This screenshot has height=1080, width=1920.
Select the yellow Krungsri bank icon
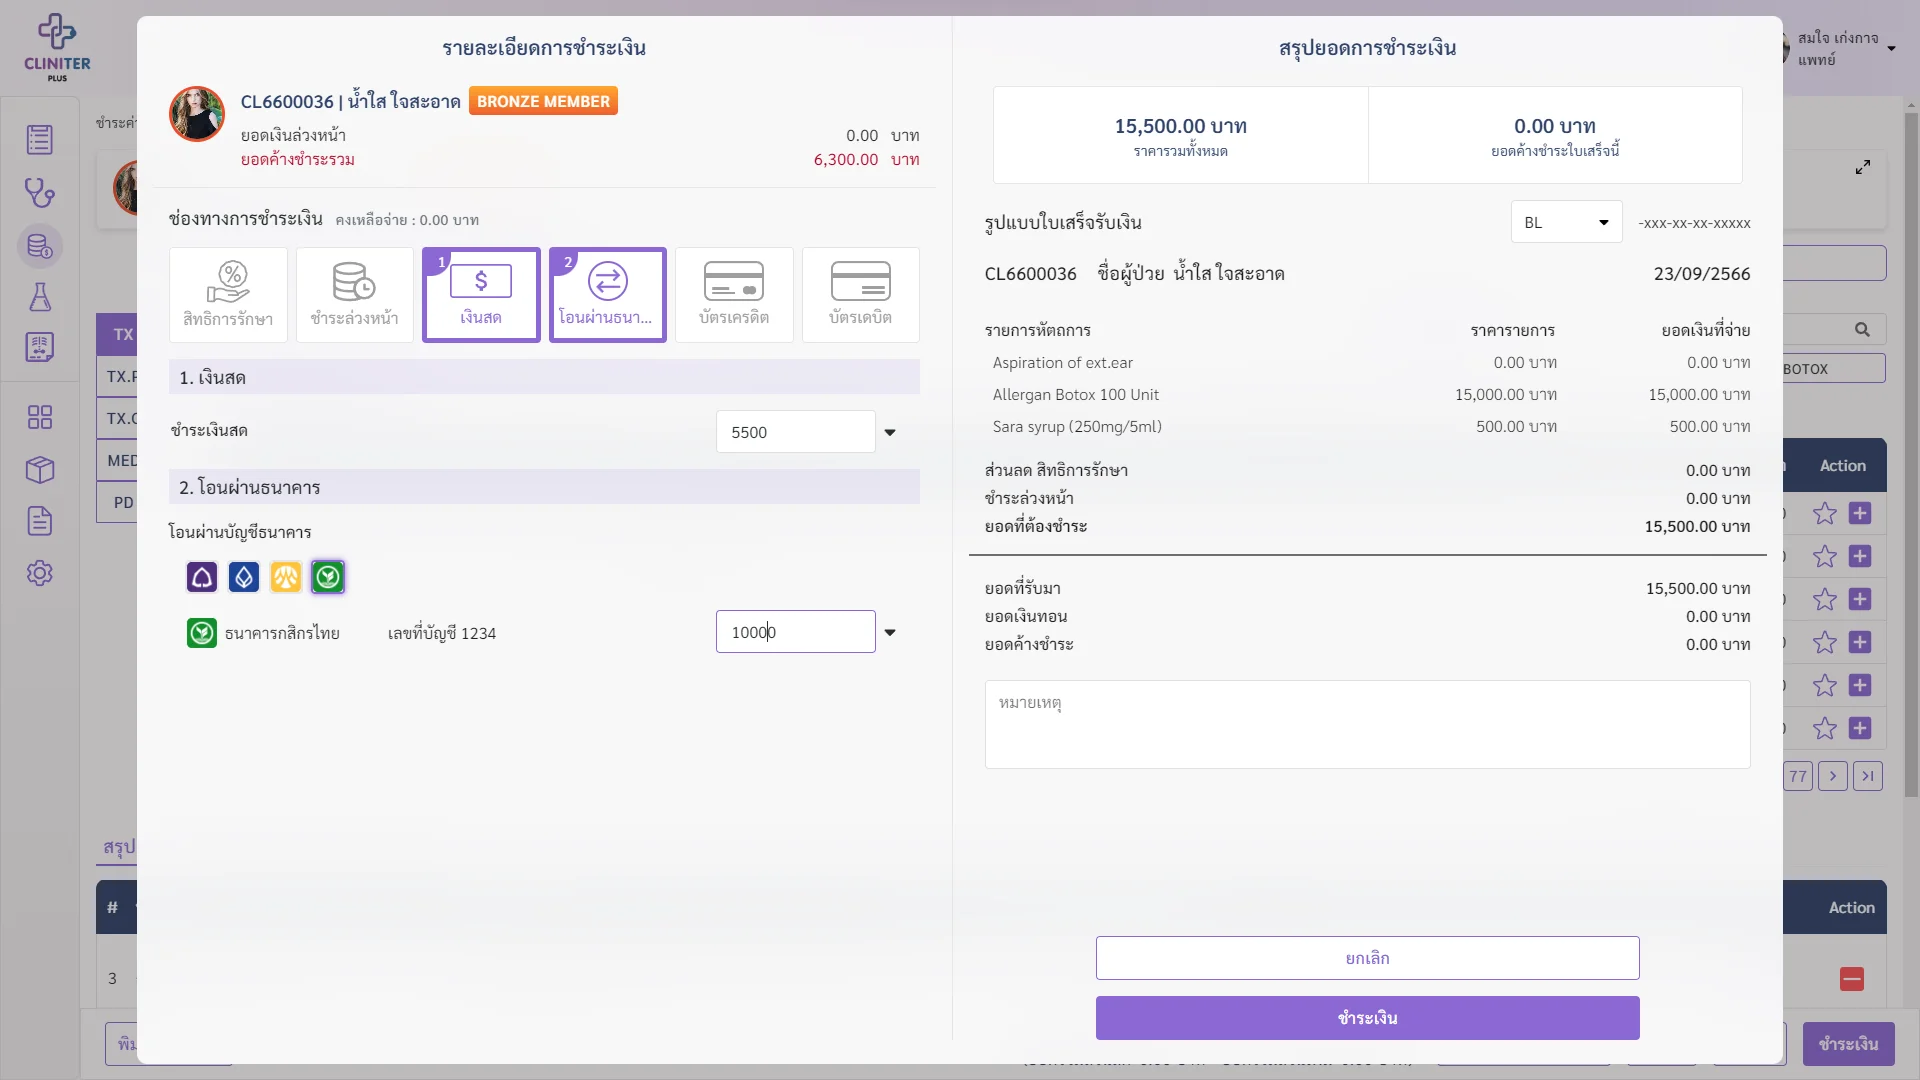[x=286, y=577]
